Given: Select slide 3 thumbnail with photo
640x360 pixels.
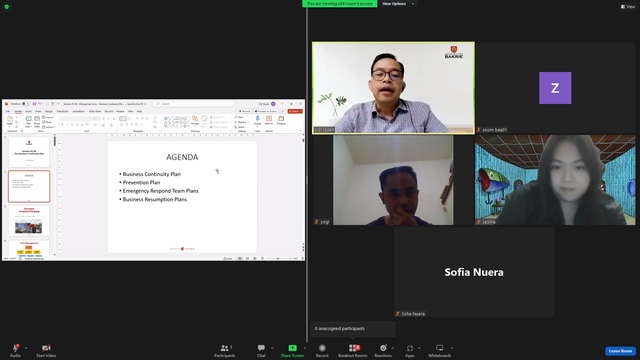Looking at the screenshot, I should pos(29,221).
